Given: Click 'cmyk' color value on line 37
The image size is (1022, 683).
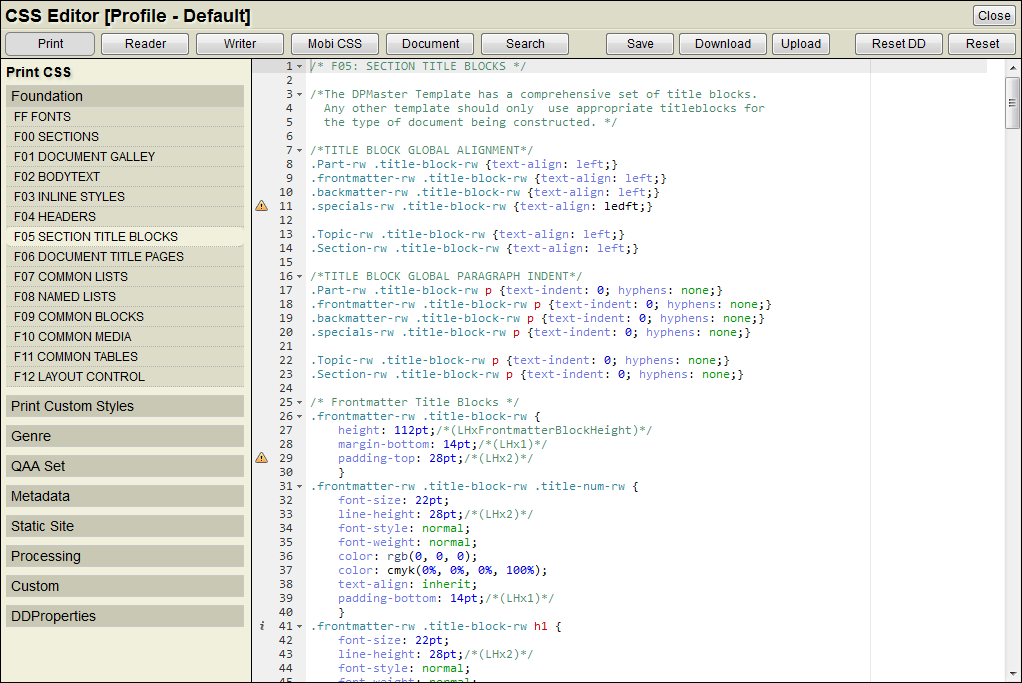Looking at the screenshot, I should point(401,570).
